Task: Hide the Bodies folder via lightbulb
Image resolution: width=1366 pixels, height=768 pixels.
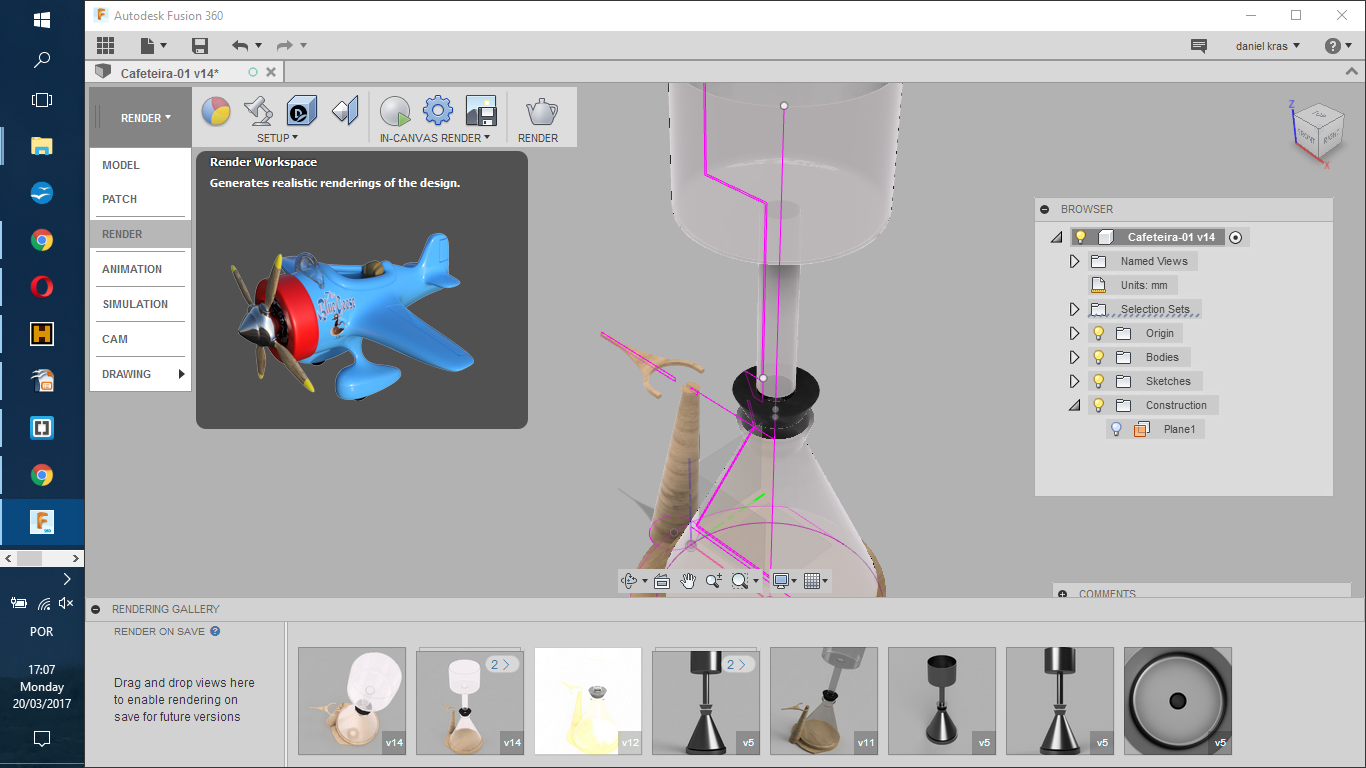Action: click(x=1097, y=357)
